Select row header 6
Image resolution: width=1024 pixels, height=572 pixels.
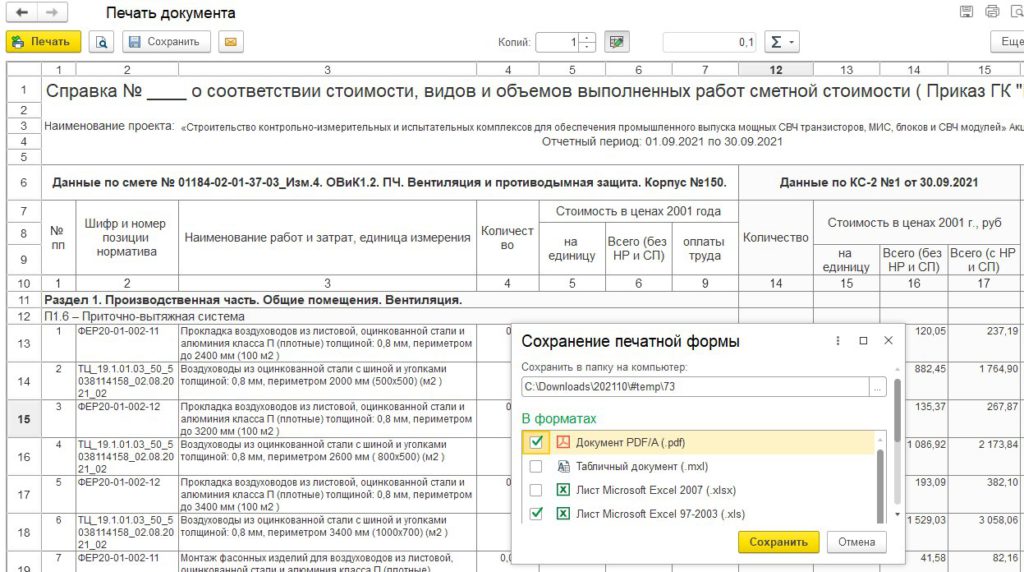[24, 183]
